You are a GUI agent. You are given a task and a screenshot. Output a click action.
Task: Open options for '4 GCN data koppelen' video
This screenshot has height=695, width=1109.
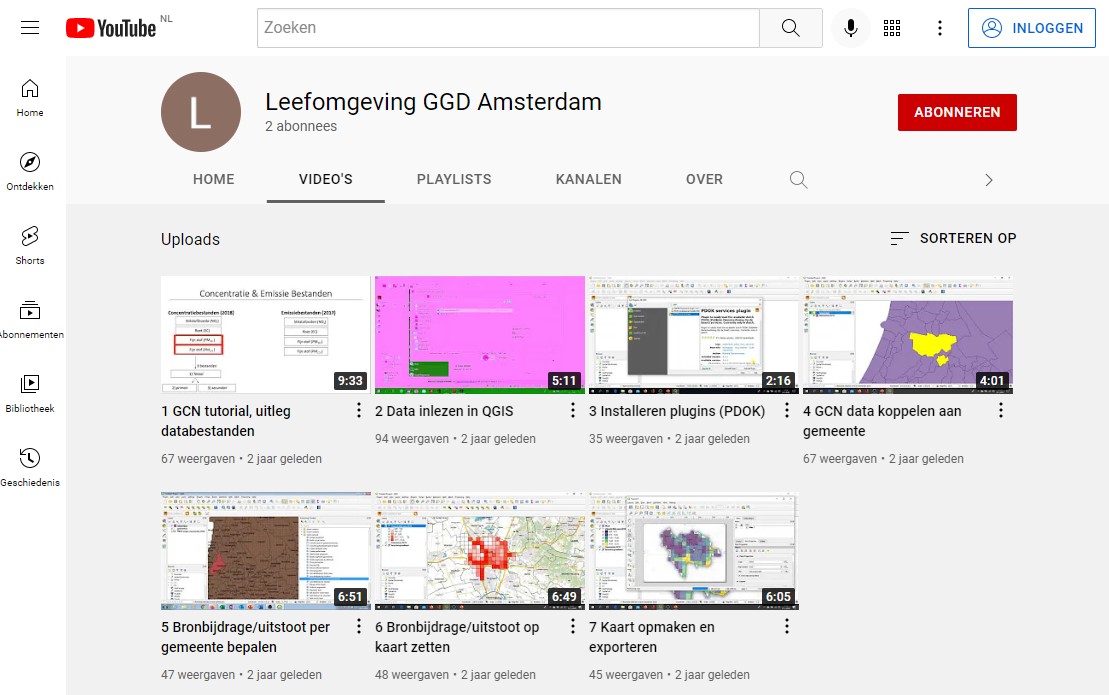(1001, 410)
